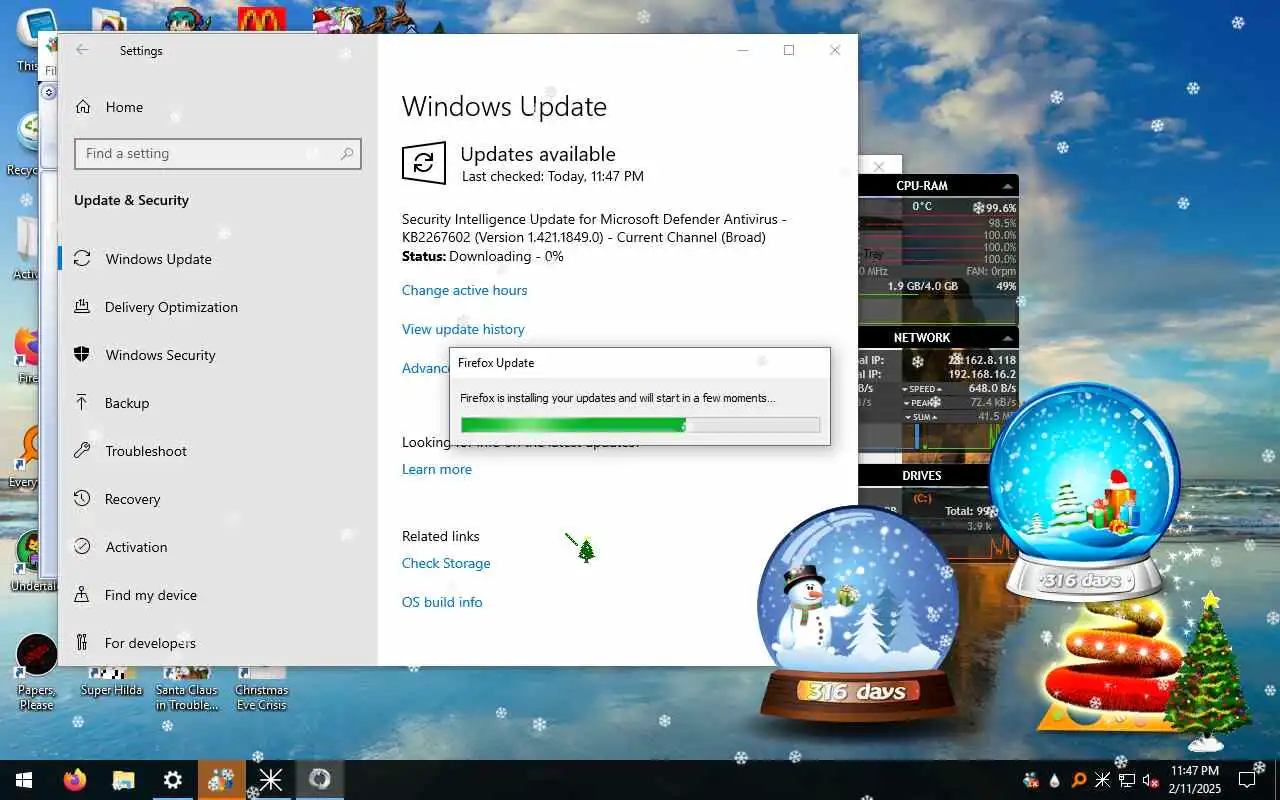Screen dimensions: 1280x800
Task: Click the decorated Christmas tree desktop widget
Action: tap(1210, 670)
